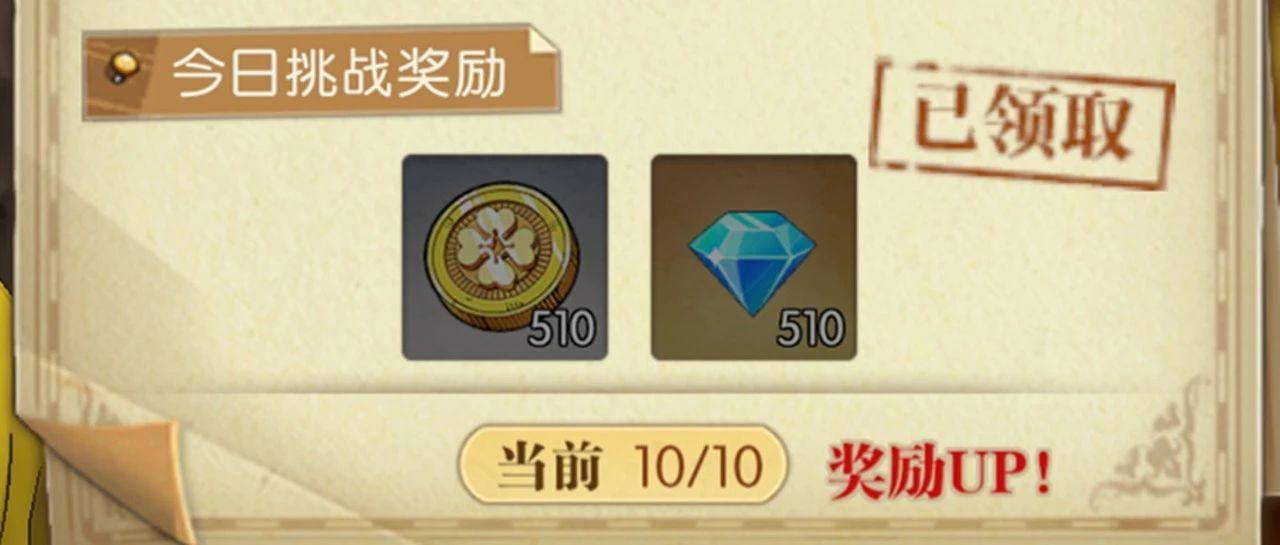
Task: Open the 今日挑战奖励 header banner
Action: 321,73
